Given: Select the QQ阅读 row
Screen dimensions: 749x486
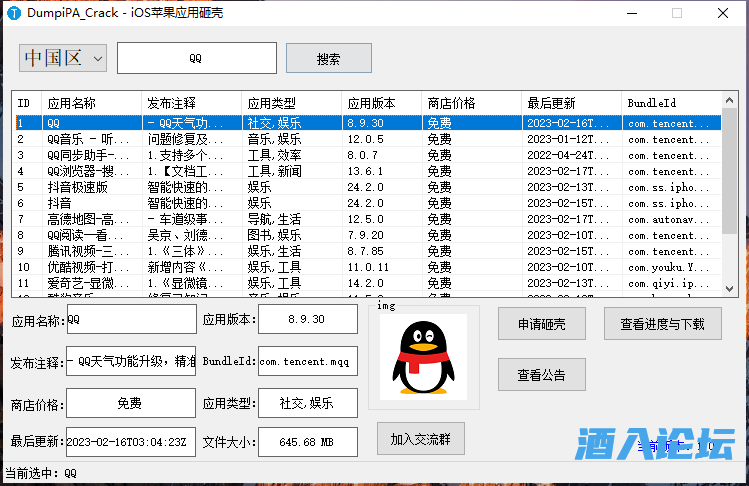Looking at the screenshot, I should [368, 235].
